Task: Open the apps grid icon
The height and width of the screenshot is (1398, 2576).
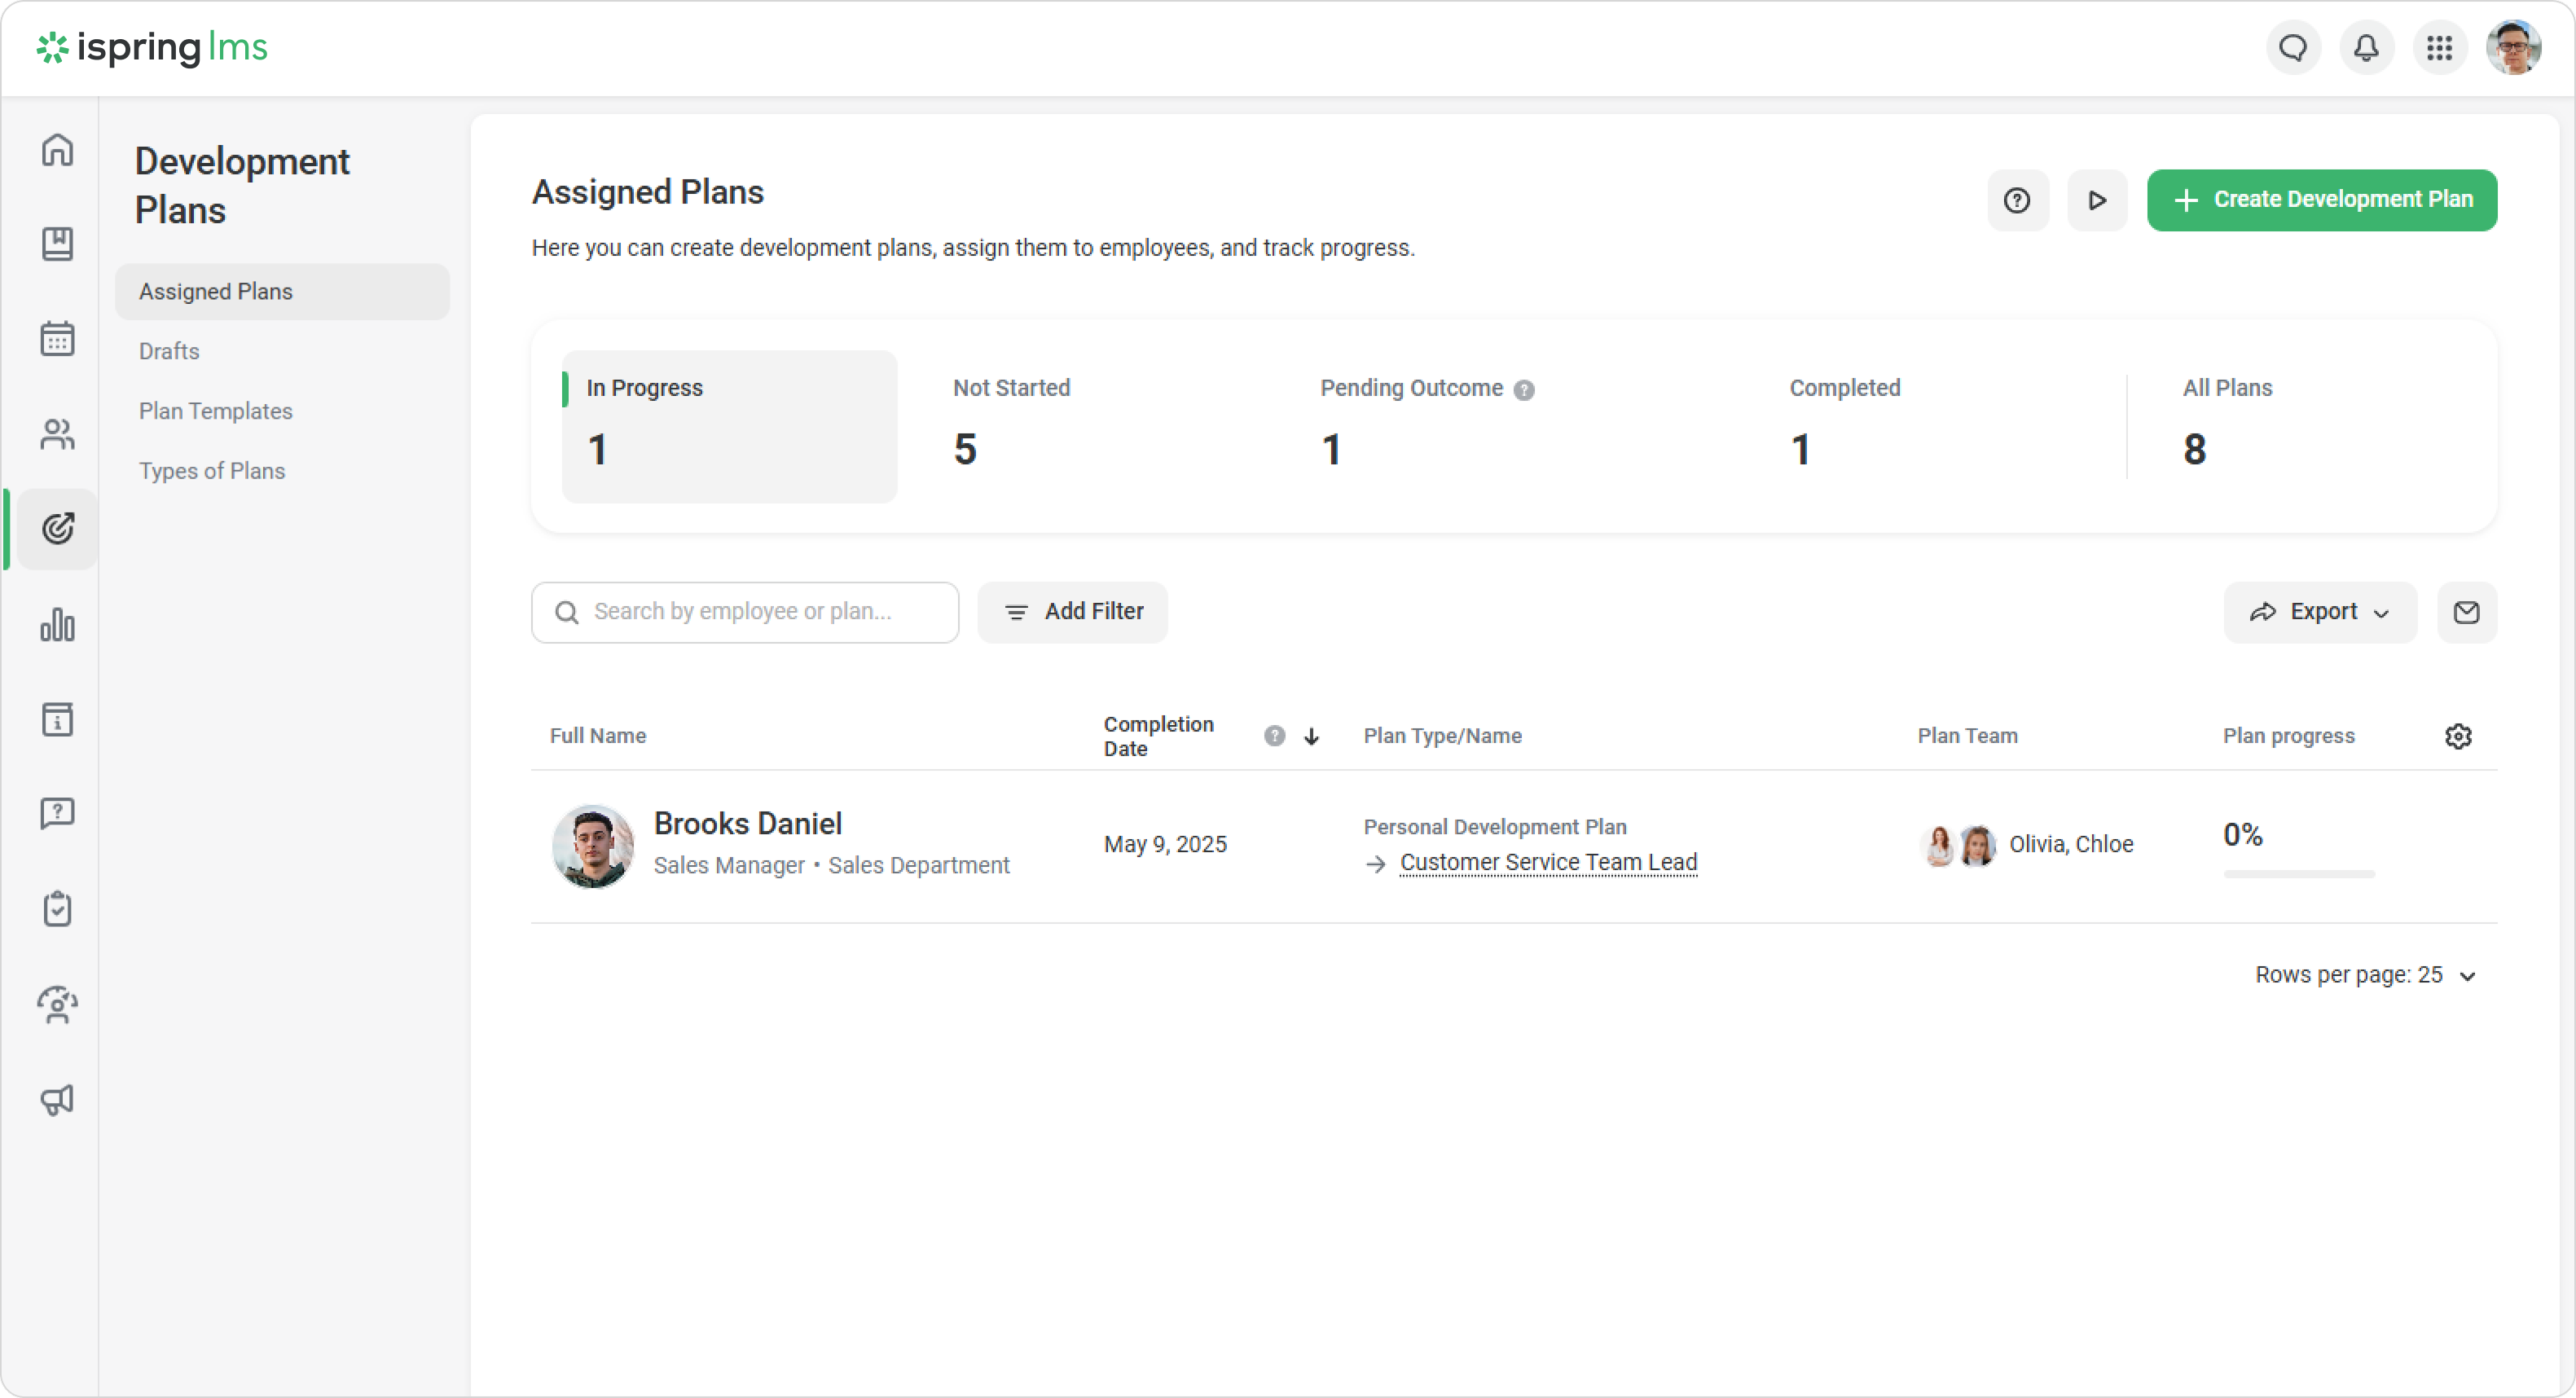Action: tap(2439, 48)
